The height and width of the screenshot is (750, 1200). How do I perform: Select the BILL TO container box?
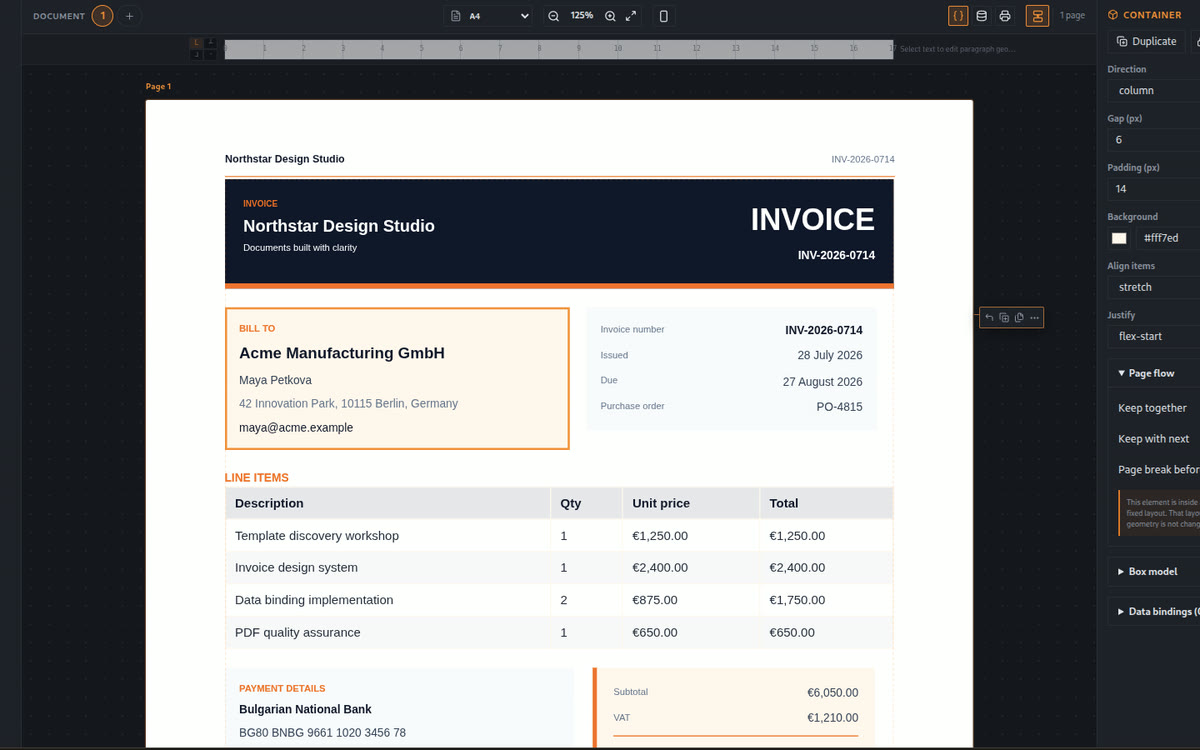coord(397,379)
